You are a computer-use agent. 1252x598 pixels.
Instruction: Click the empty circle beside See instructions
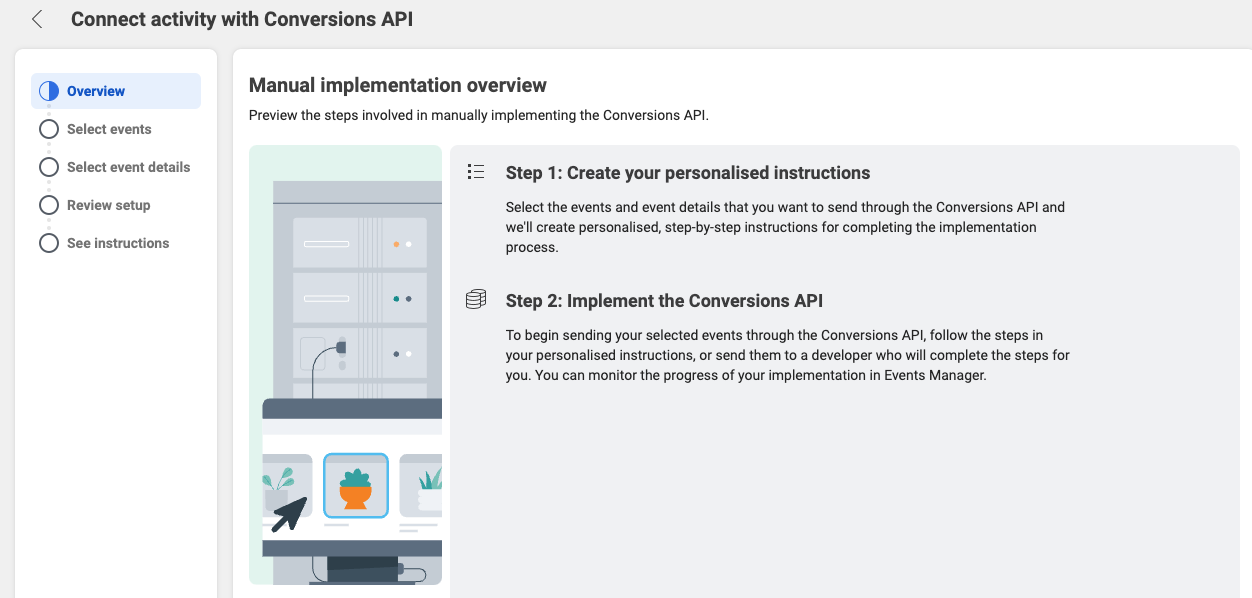[49, 243]
